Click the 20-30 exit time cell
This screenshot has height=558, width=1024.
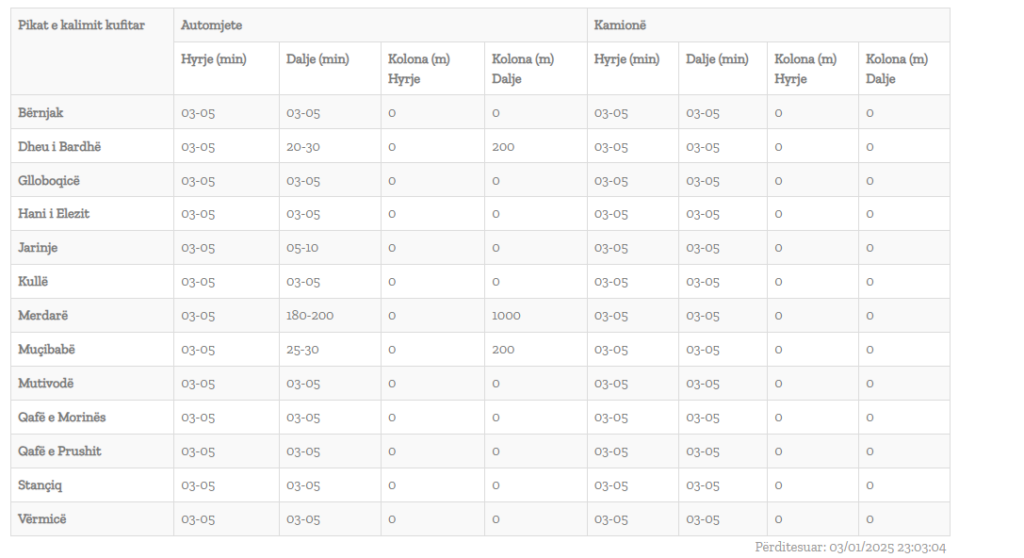pos(303,146)
